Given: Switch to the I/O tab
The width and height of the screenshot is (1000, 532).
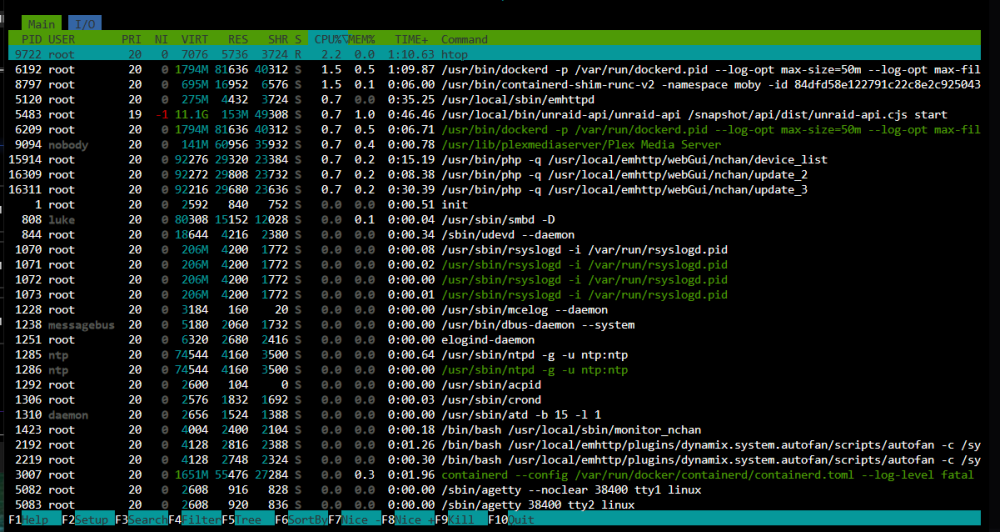Looking at the screenshot, I should [x=85, y=24].
